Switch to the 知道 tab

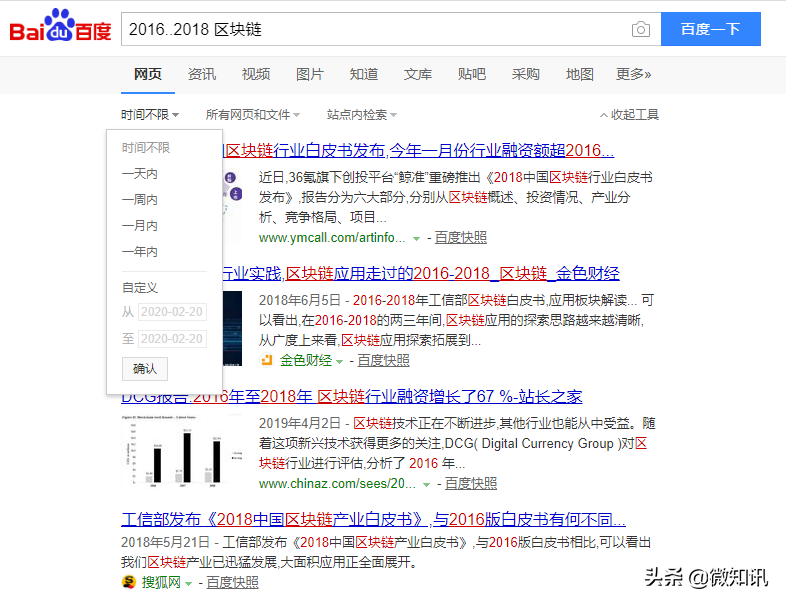point(364,74)
